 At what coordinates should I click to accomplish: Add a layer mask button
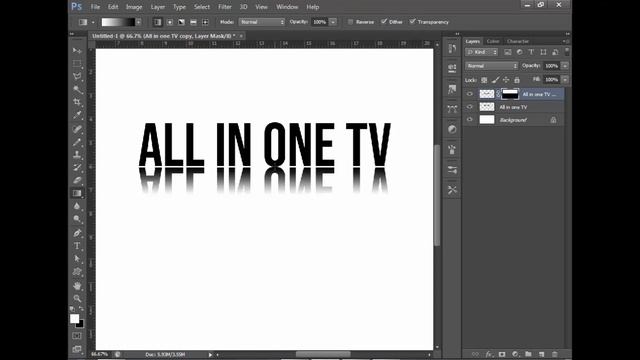502,354
